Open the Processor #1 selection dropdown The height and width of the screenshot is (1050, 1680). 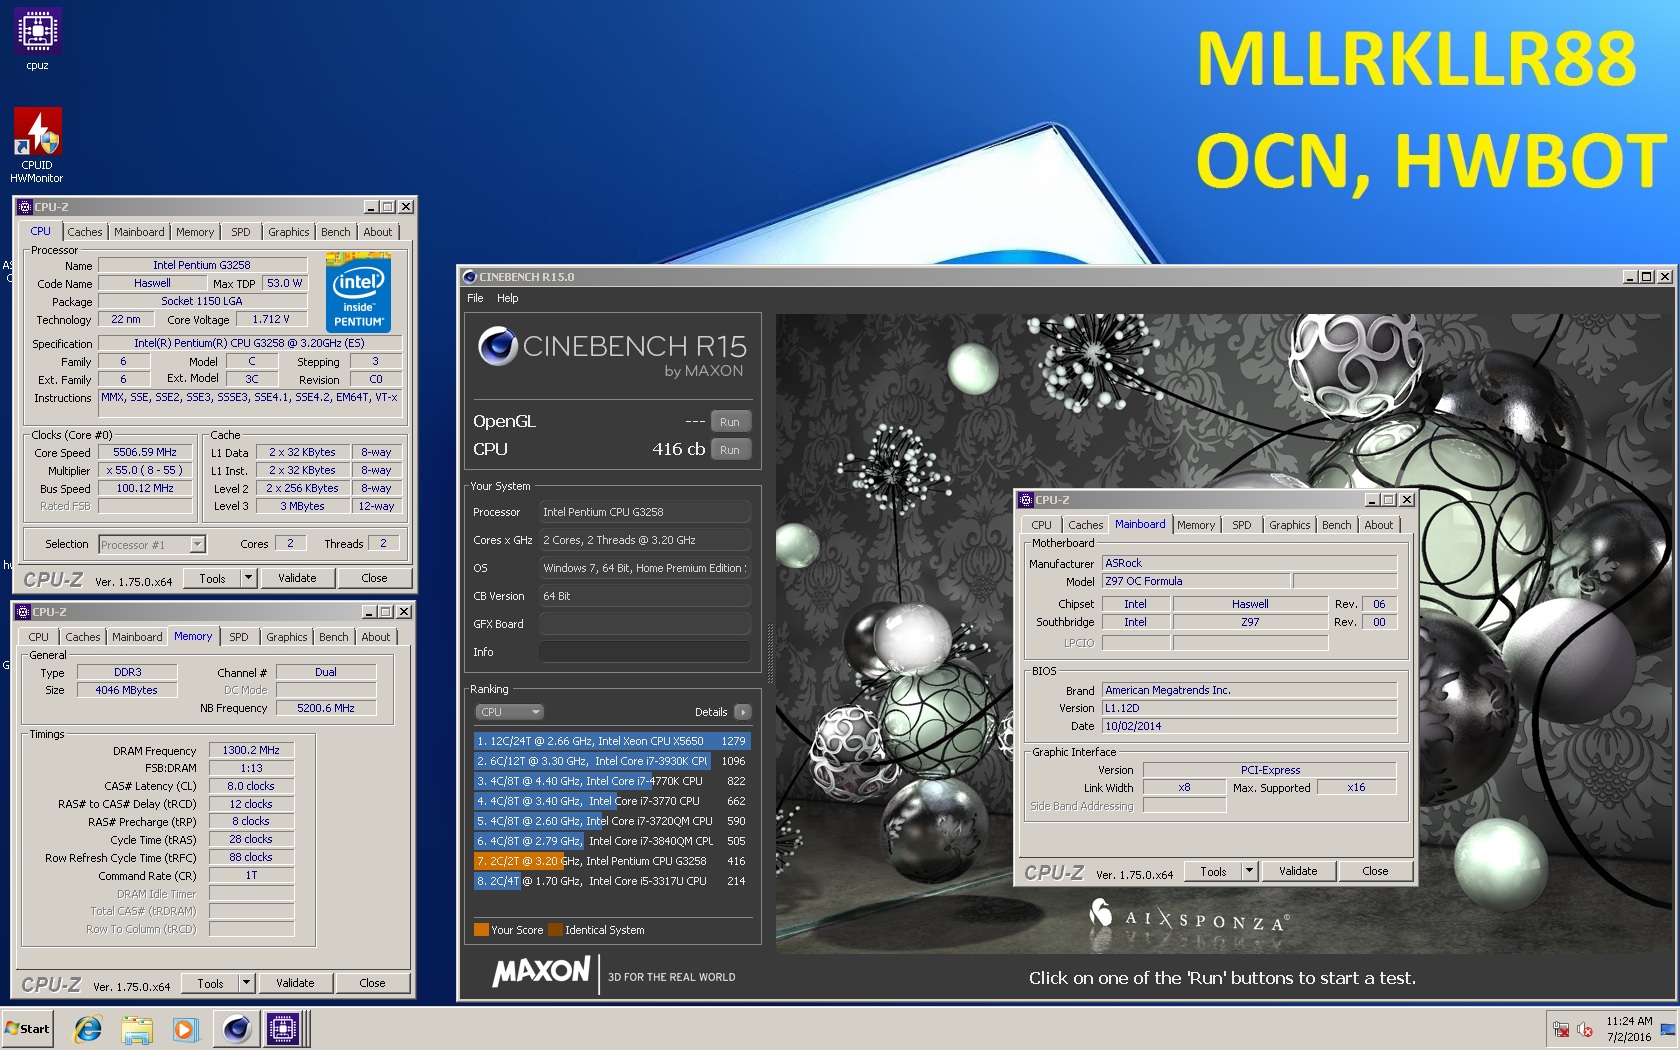(152, 545)
